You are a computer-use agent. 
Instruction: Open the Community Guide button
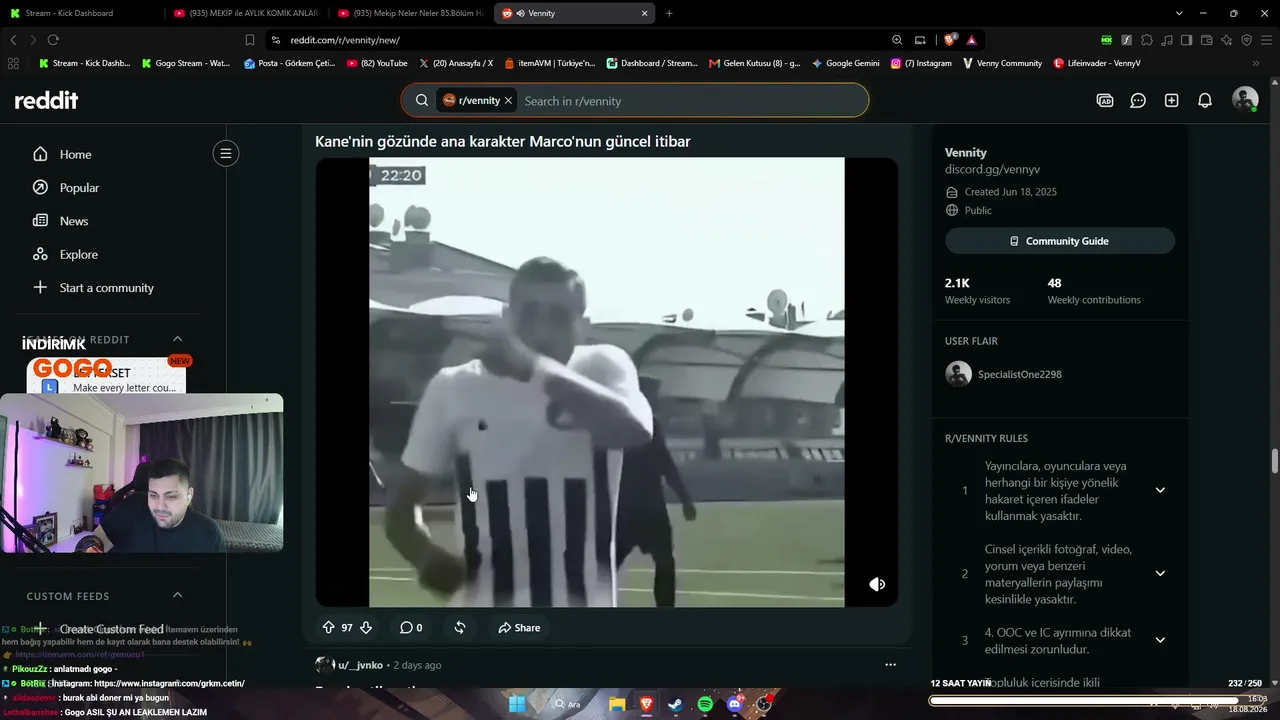(1060, 241)
